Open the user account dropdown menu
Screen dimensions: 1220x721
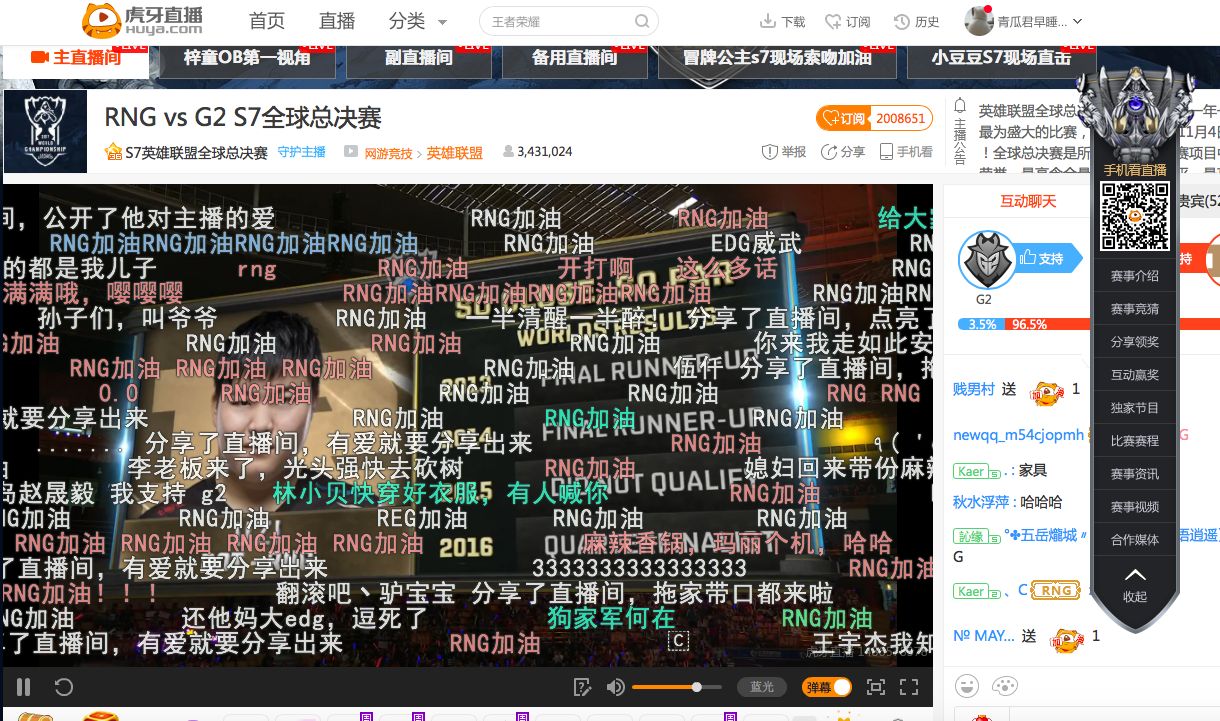(x=1024, y=21)
